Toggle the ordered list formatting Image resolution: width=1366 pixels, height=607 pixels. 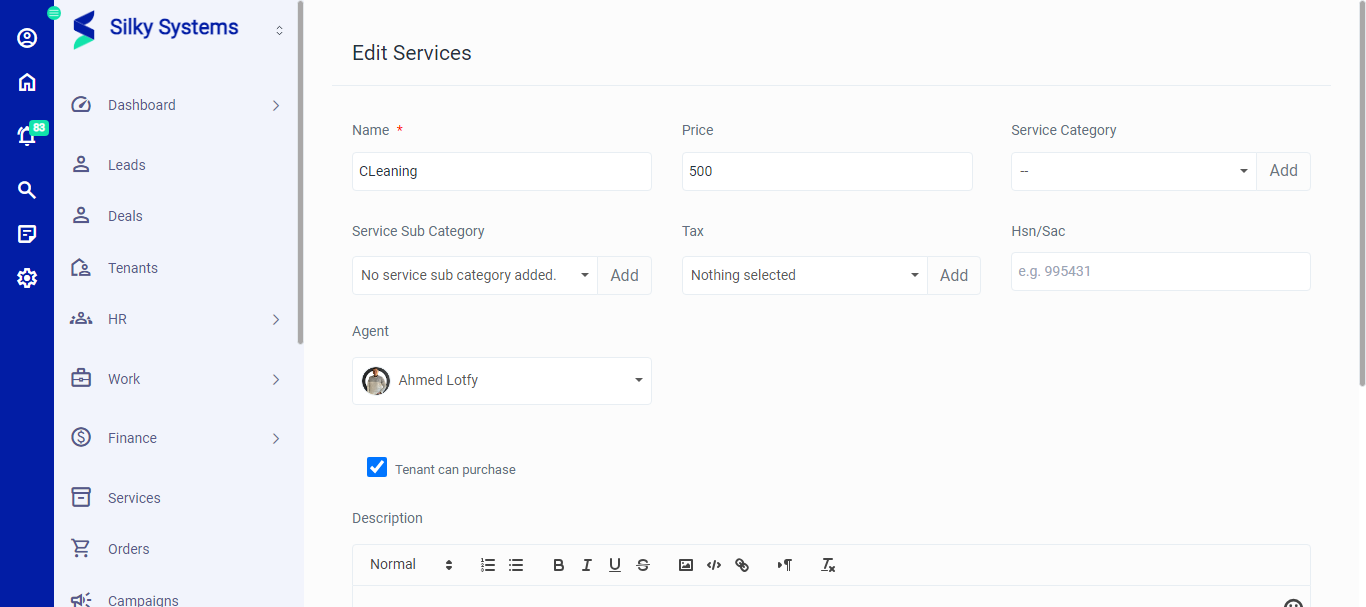(x=487, y=564)
